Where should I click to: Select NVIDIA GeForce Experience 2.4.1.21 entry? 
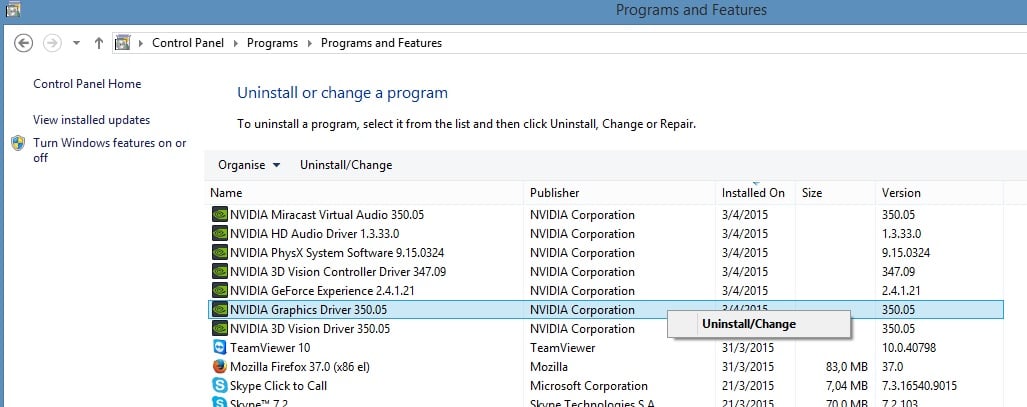pos(322,291)
